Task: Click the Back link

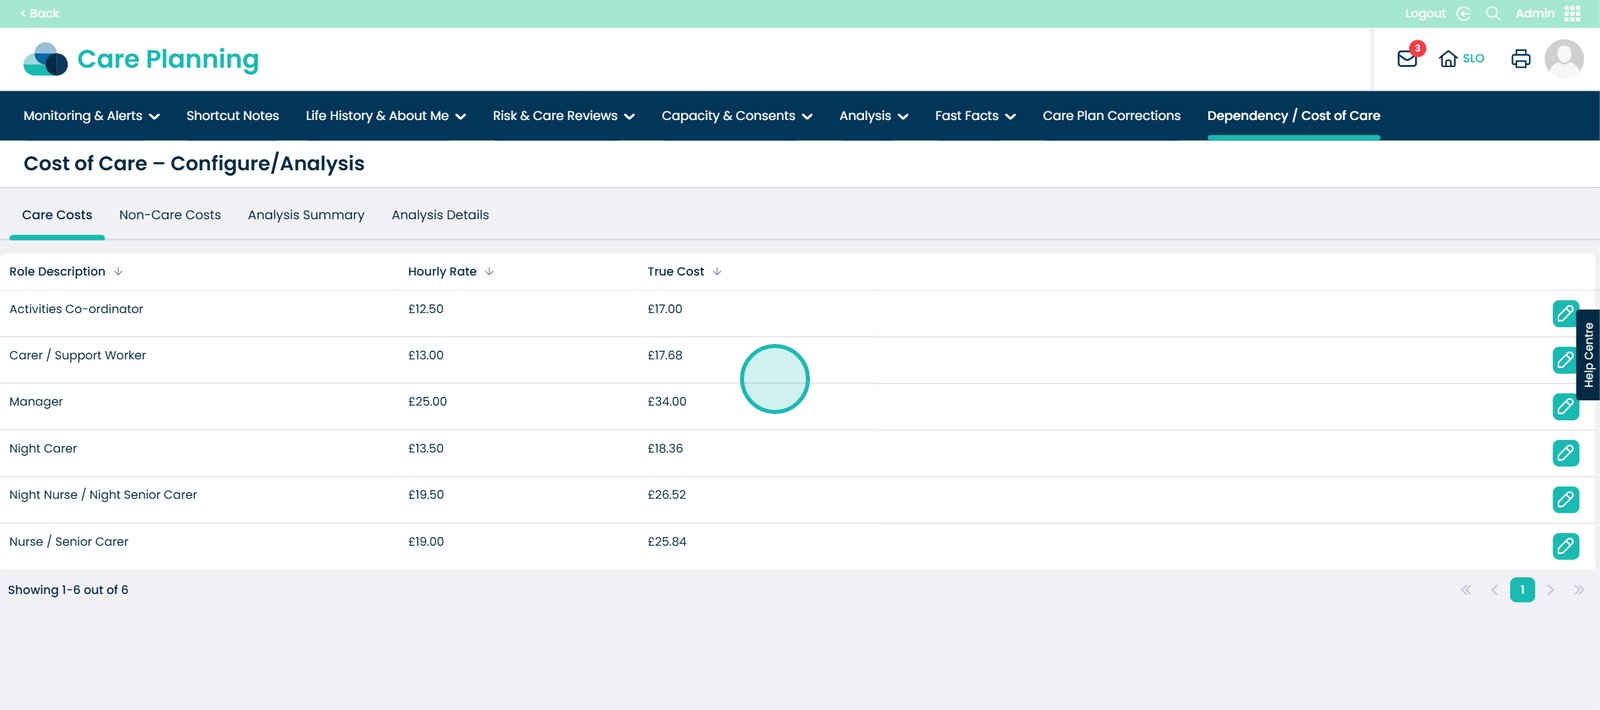Action: click(x=40, y=13)
